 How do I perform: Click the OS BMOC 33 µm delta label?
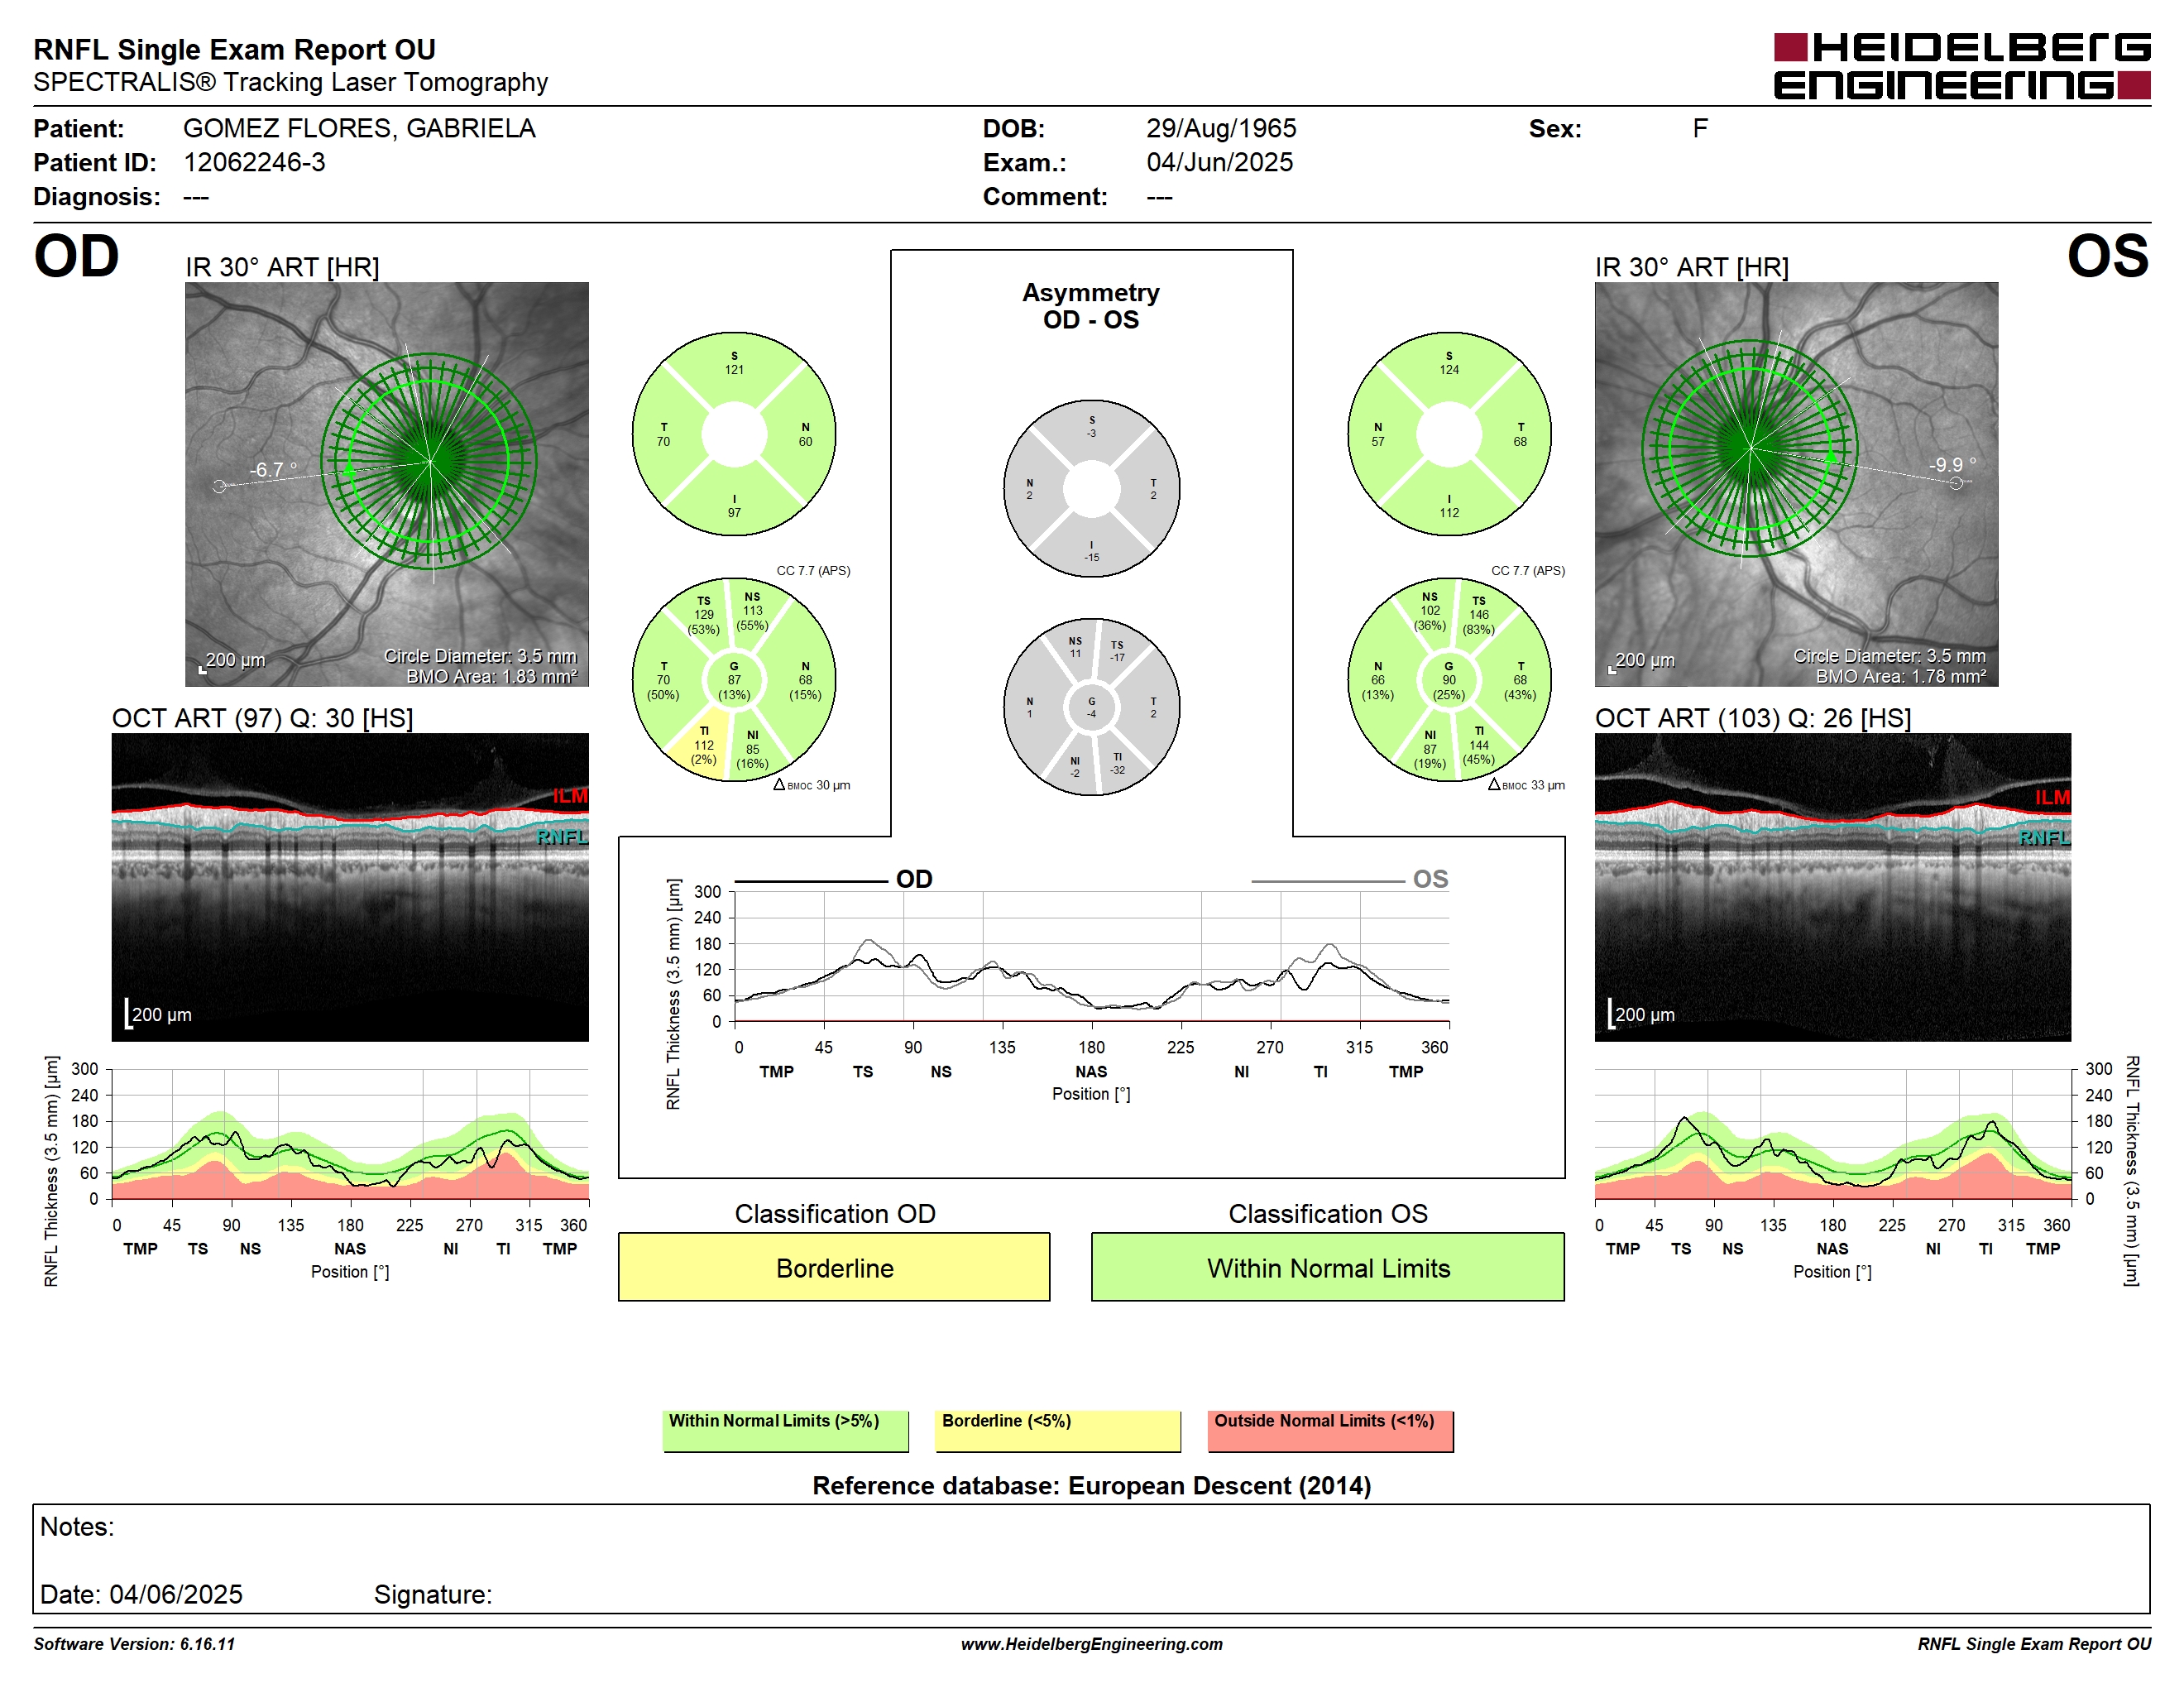click(1526, 785)
